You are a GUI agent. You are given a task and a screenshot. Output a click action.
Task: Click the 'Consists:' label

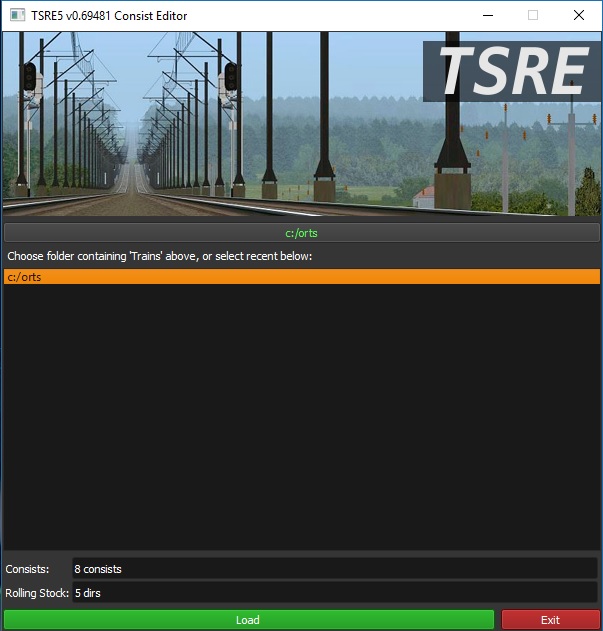(x=27, y=569)
